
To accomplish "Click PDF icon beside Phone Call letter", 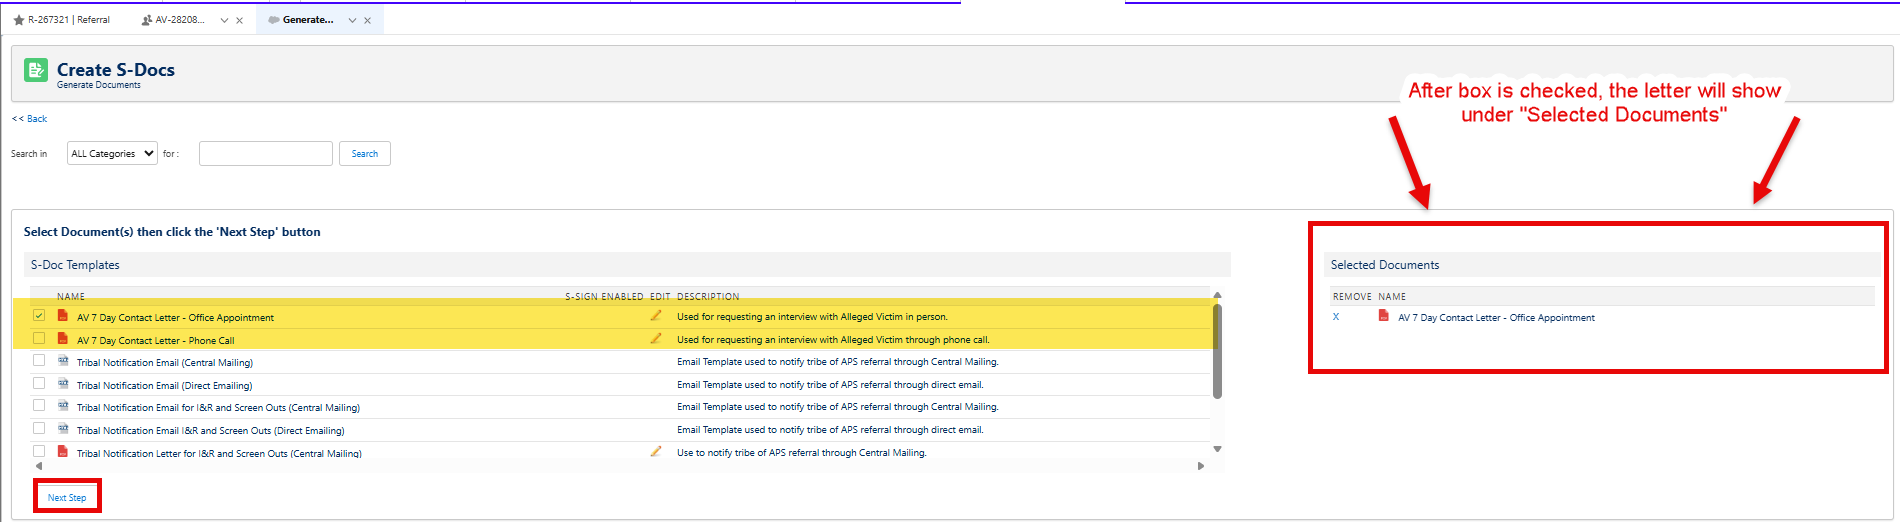I will (62, 339).
